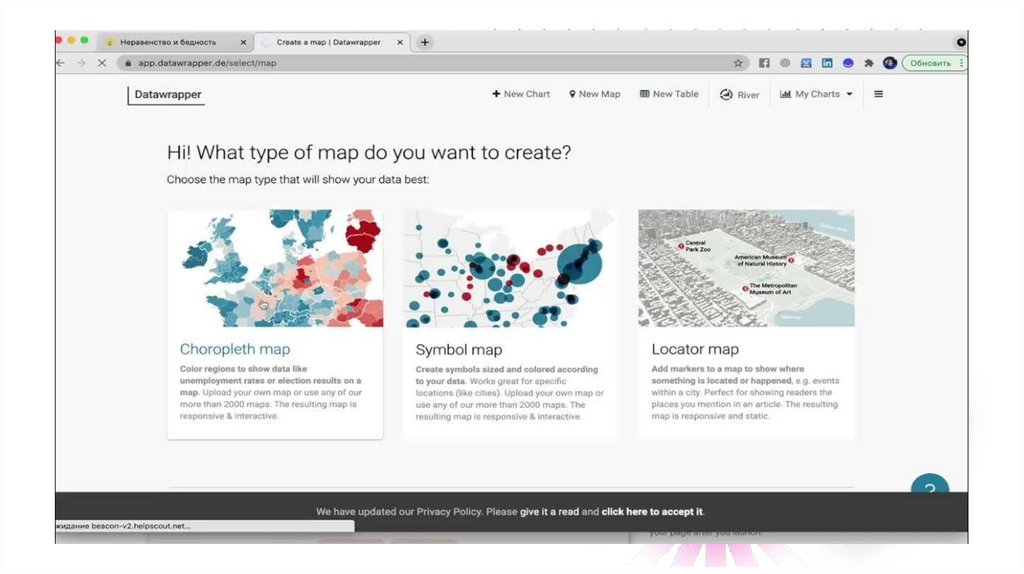This screenshot has height=574, width=1024.
Task: Open New Chart from top navigation
Action: click(x=521, y=94)
